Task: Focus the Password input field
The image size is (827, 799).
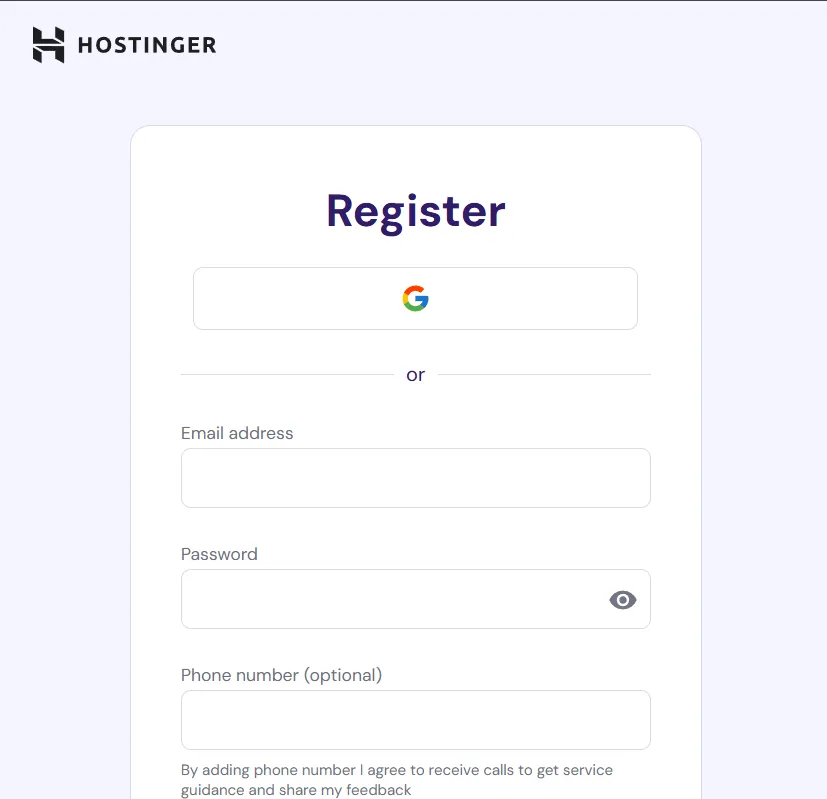Action: coord(390,599)
